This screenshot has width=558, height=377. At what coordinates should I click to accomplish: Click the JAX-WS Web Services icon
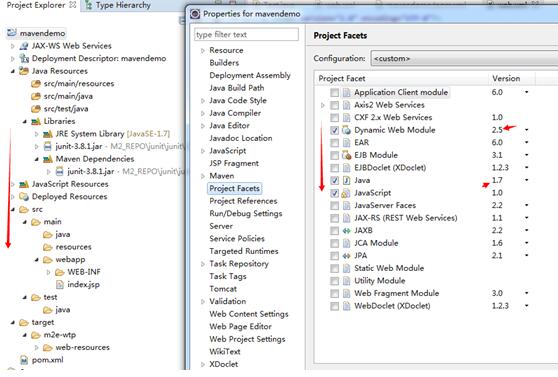coord(24,46)
